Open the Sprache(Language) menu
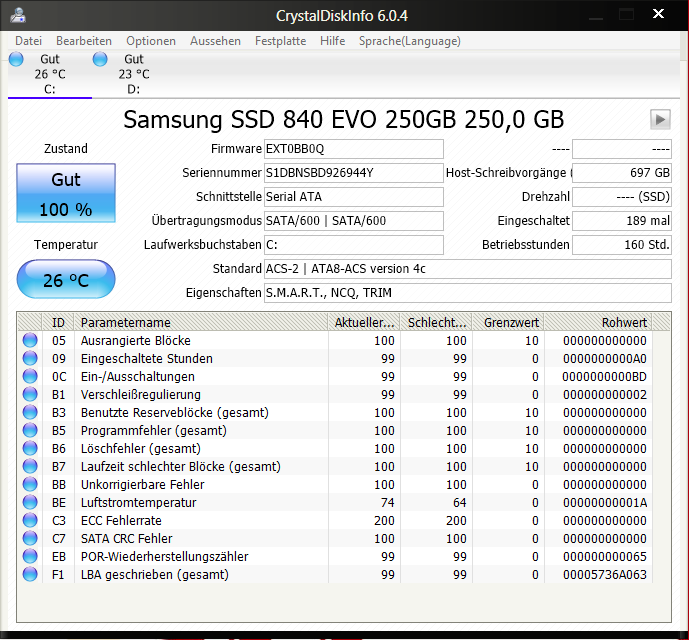 point(410,41)
